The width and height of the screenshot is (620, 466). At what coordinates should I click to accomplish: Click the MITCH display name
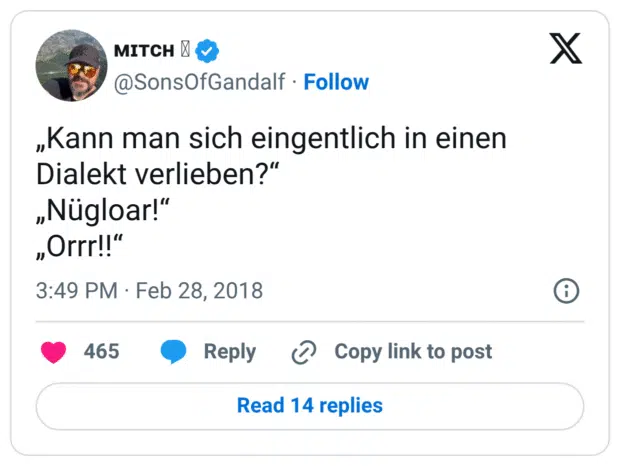pyautogui.click(x=145, y=51)
